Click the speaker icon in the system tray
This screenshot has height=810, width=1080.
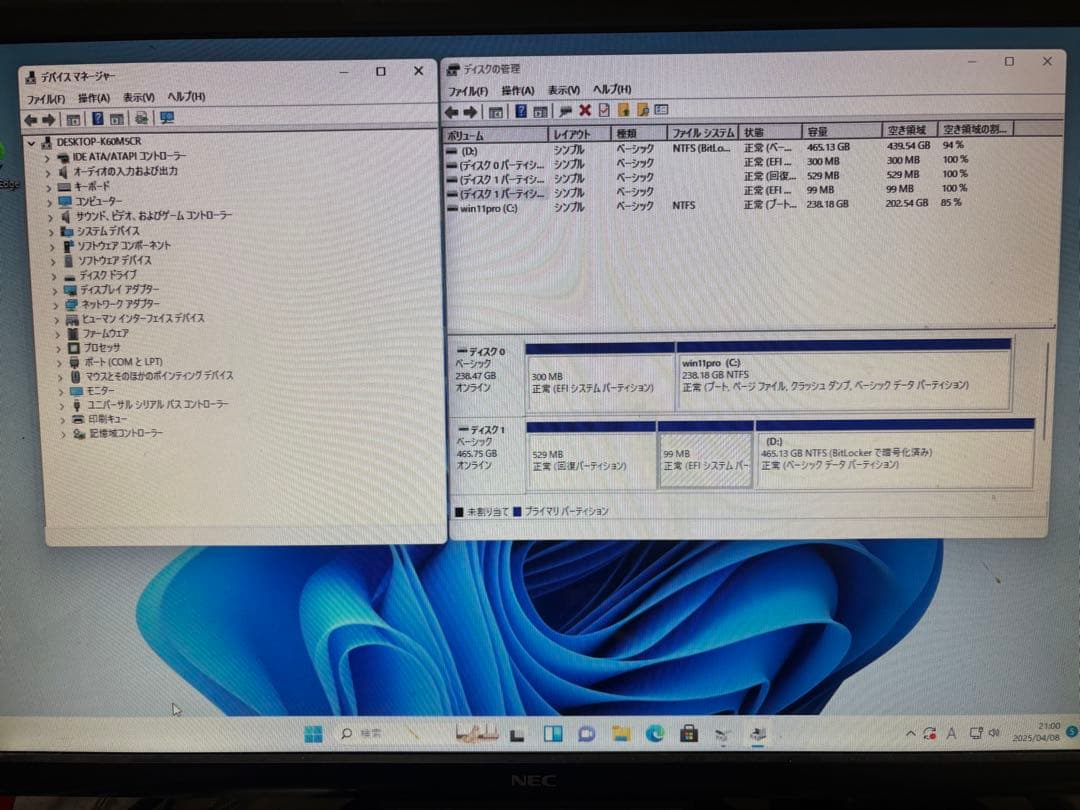[994, 733]
